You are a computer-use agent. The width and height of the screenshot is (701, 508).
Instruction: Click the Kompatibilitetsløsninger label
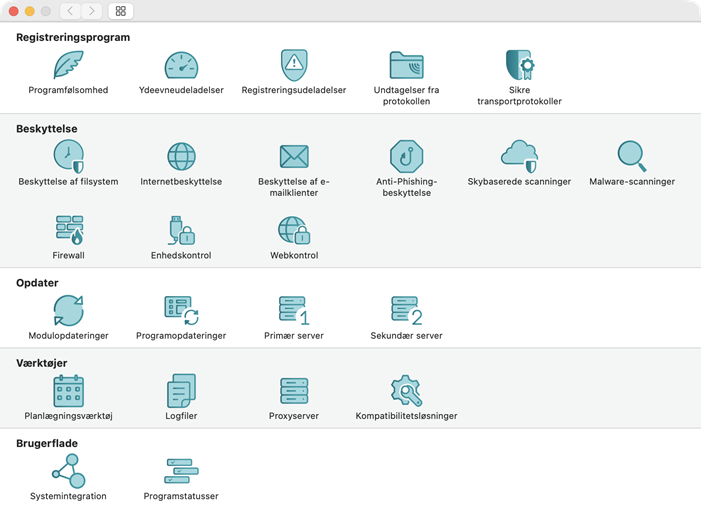(x=406, y=416)
